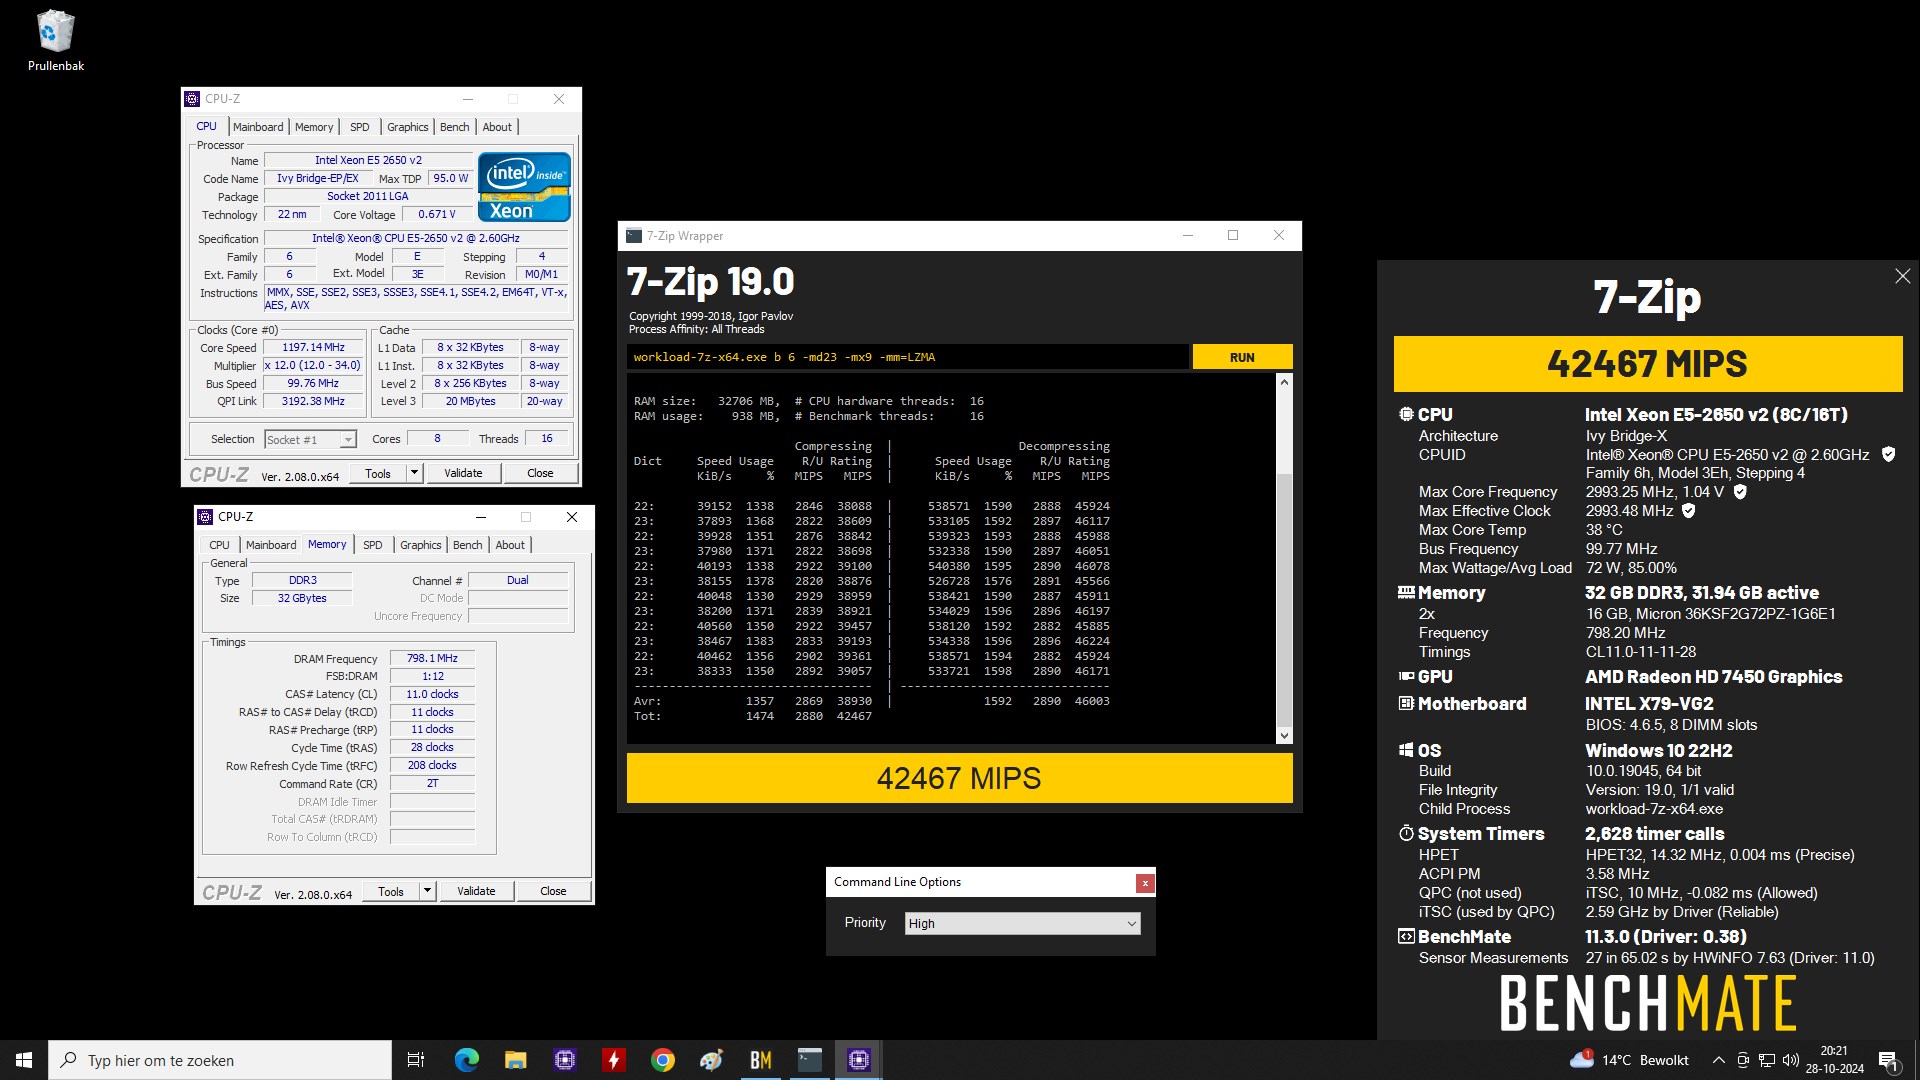Open the 7-Zip Wrapper console taskbar icon
The image size is (1920, 1080).
click(x=810, y=1060)
